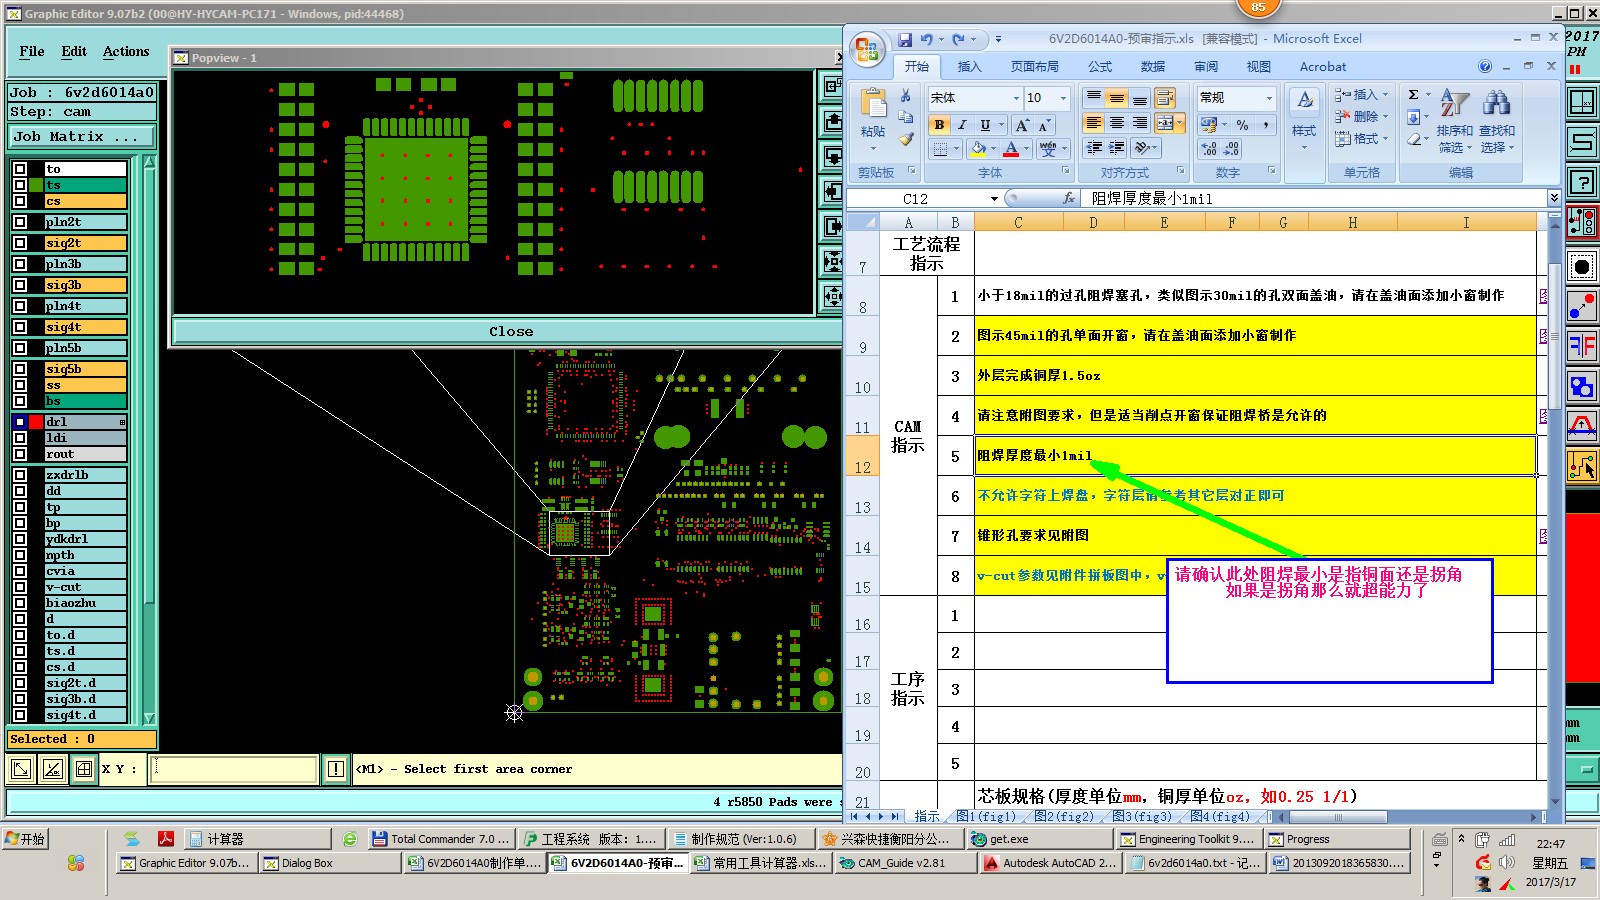This screenshot has height=900, width=1600.
Task: Open the File menu in Graphic Editor
Action: pyautogui.click(x=32, y=51)
